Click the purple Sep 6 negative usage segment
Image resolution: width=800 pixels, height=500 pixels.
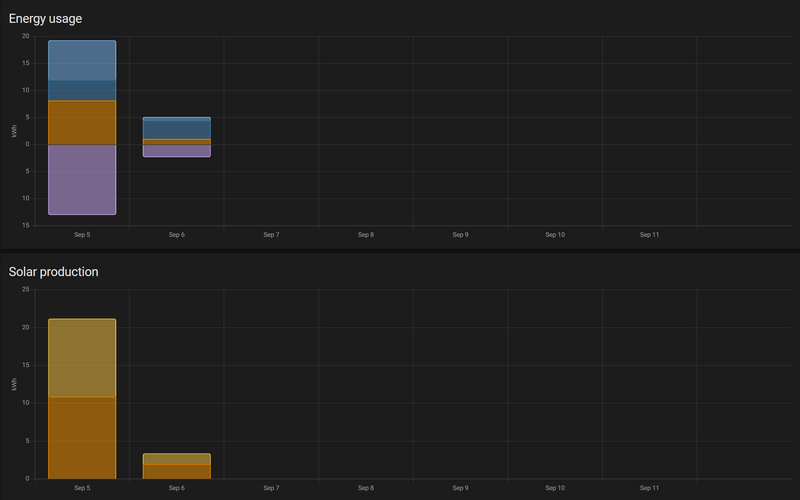177,151
